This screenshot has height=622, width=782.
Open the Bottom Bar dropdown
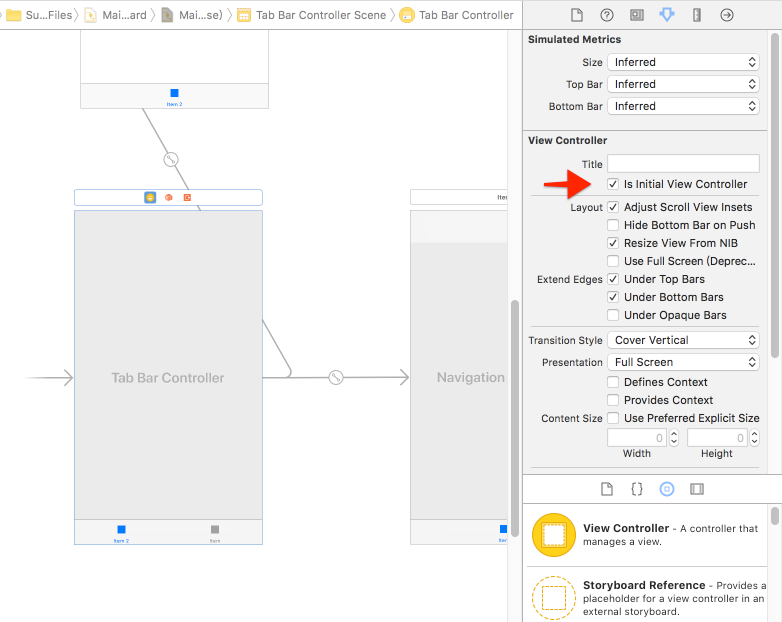(683, 106)
